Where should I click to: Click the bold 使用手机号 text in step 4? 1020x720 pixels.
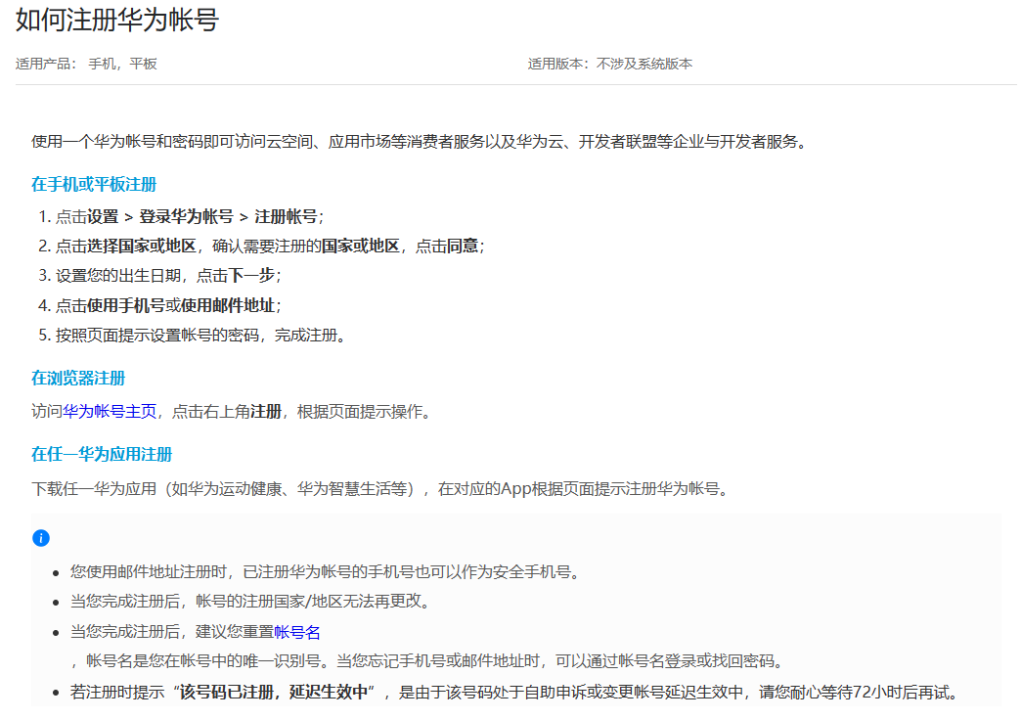tap(126, 305)
